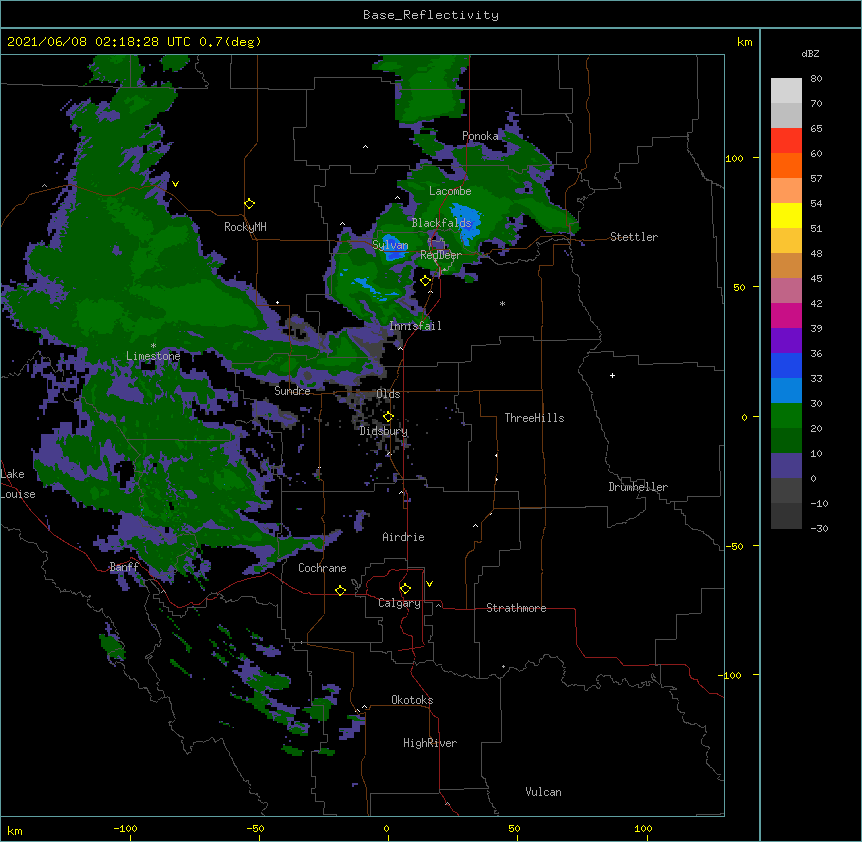Select the Innisfail label
Viewport: 862px width, 842px height.
416,326
